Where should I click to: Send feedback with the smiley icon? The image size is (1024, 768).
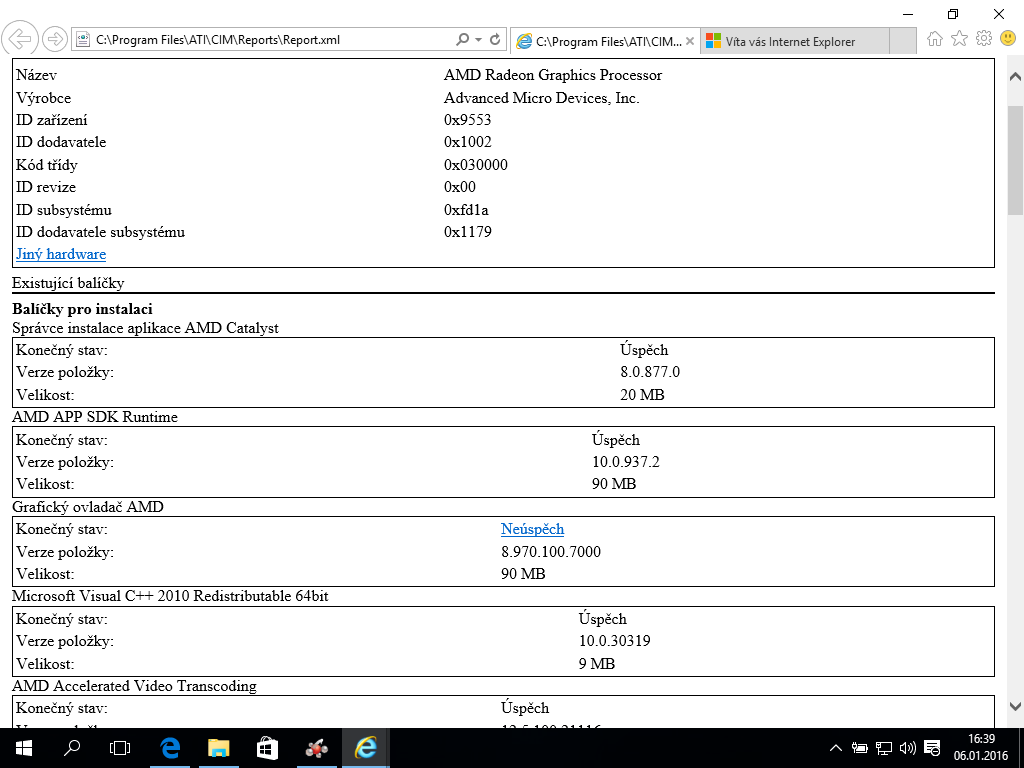1008,38
